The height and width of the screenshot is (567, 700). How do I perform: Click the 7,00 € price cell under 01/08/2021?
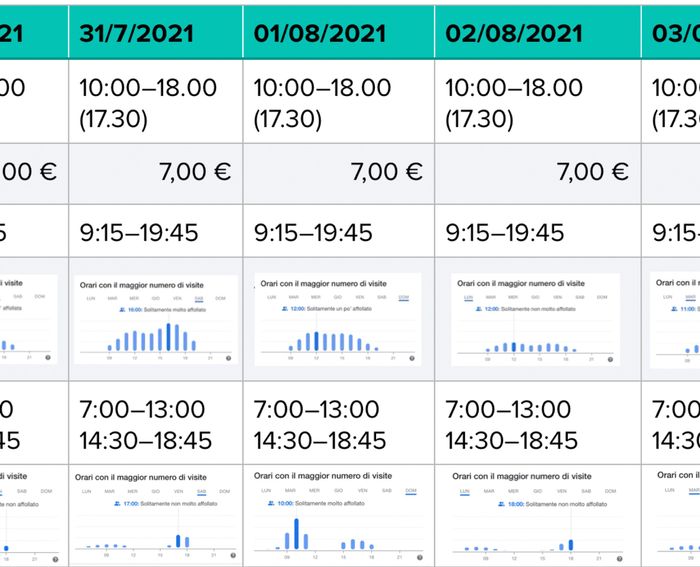point(337,172)
